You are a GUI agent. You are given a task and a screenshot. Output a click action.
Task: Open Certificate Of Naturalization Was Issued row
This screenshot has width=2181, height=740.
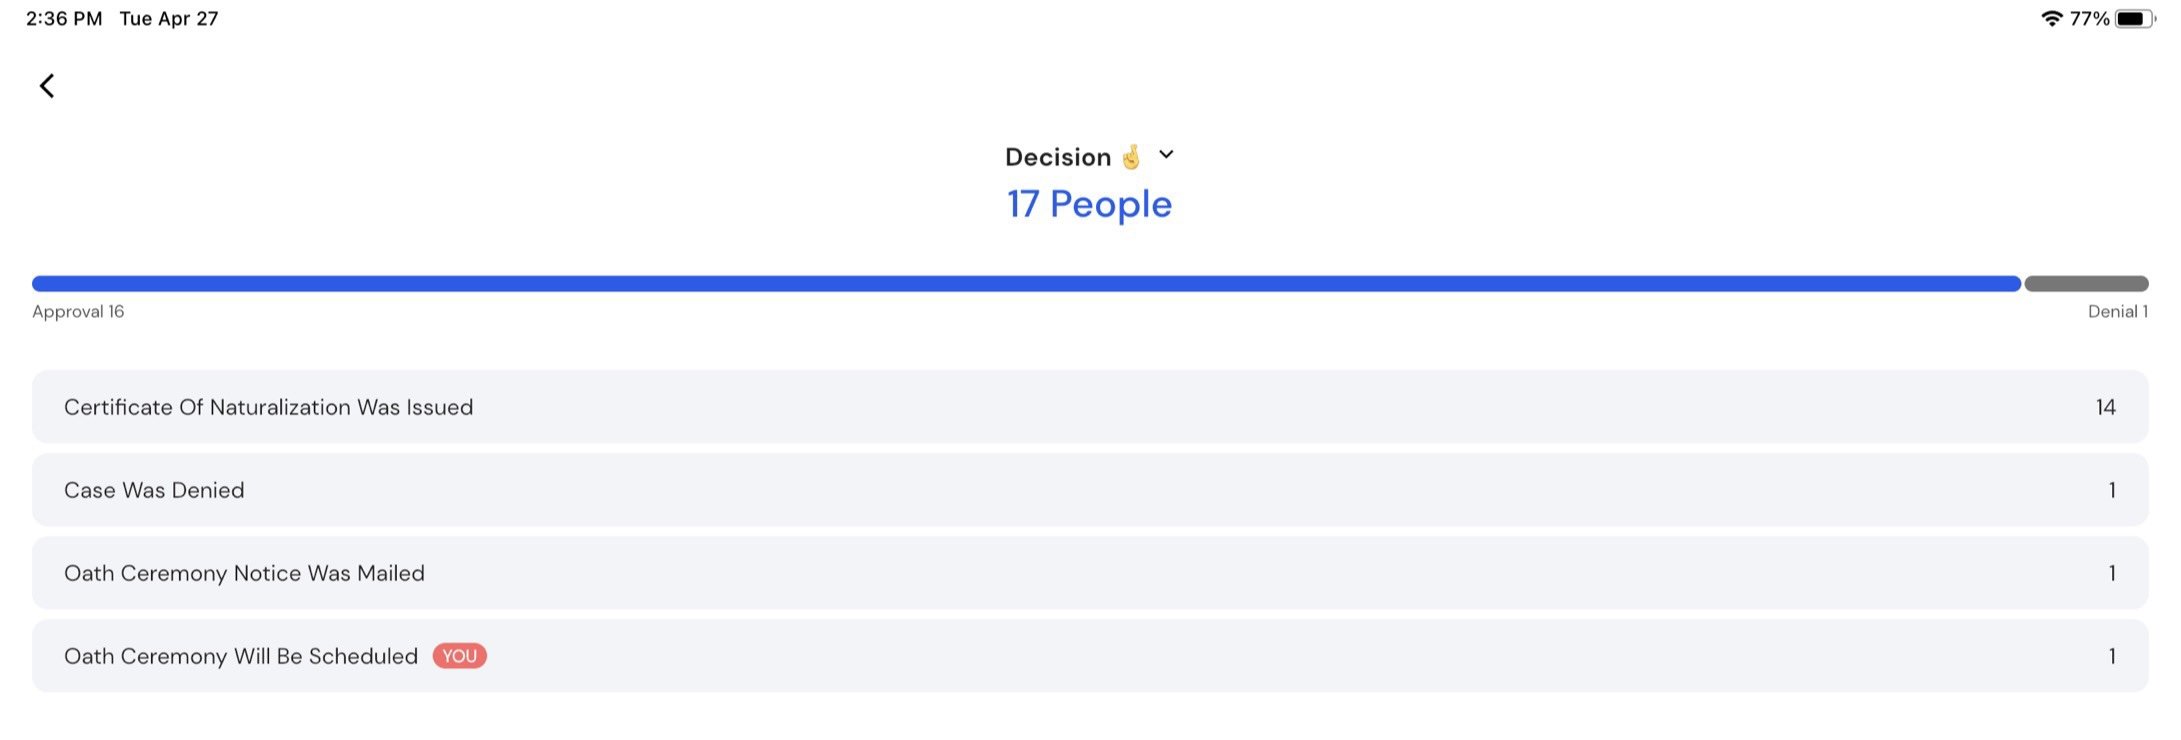[1090, 407]
